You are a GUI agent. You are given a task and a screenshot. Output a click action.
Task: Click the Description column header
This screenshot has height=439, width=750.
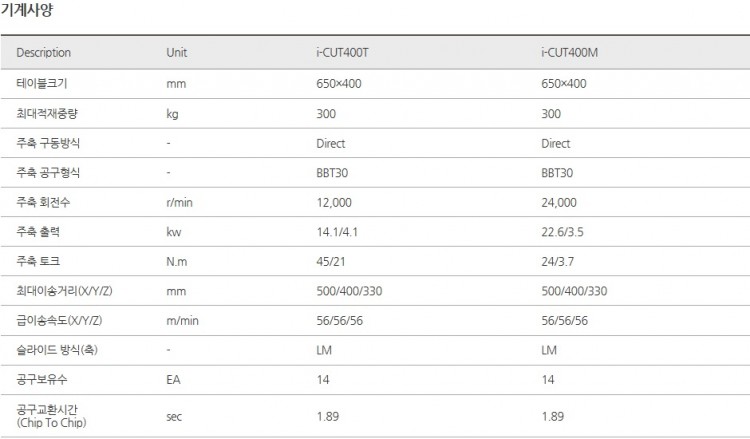pyautogui.click(x=44, y=53)
